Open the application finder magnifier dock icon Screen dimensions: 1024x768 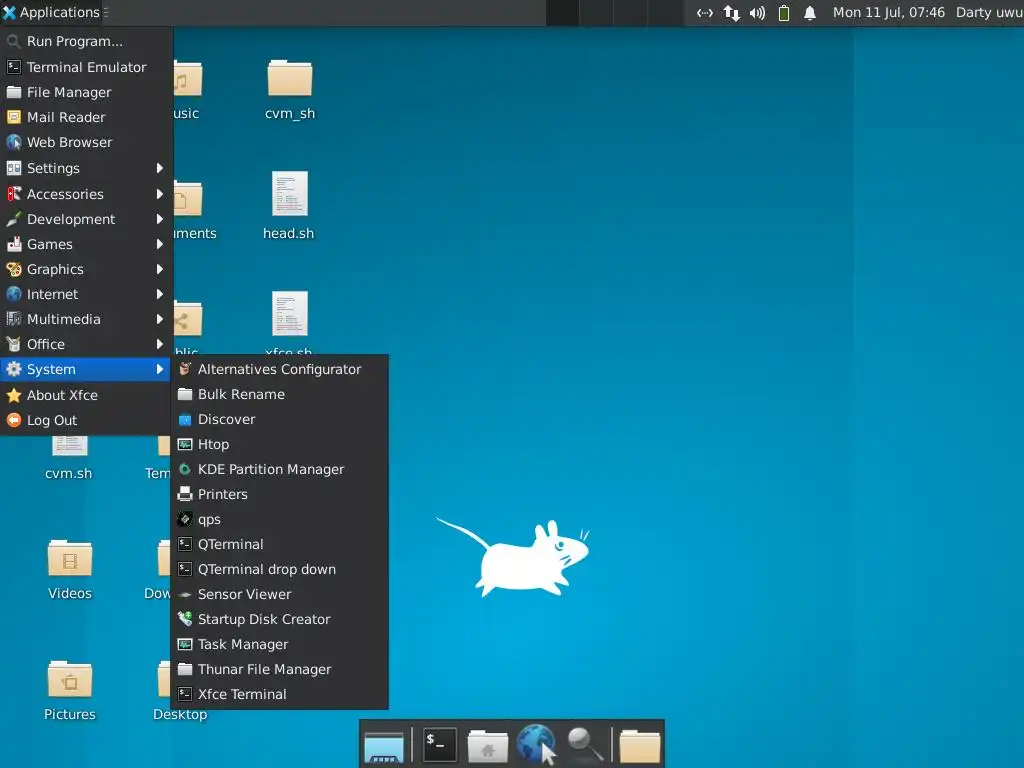[584, 744]
